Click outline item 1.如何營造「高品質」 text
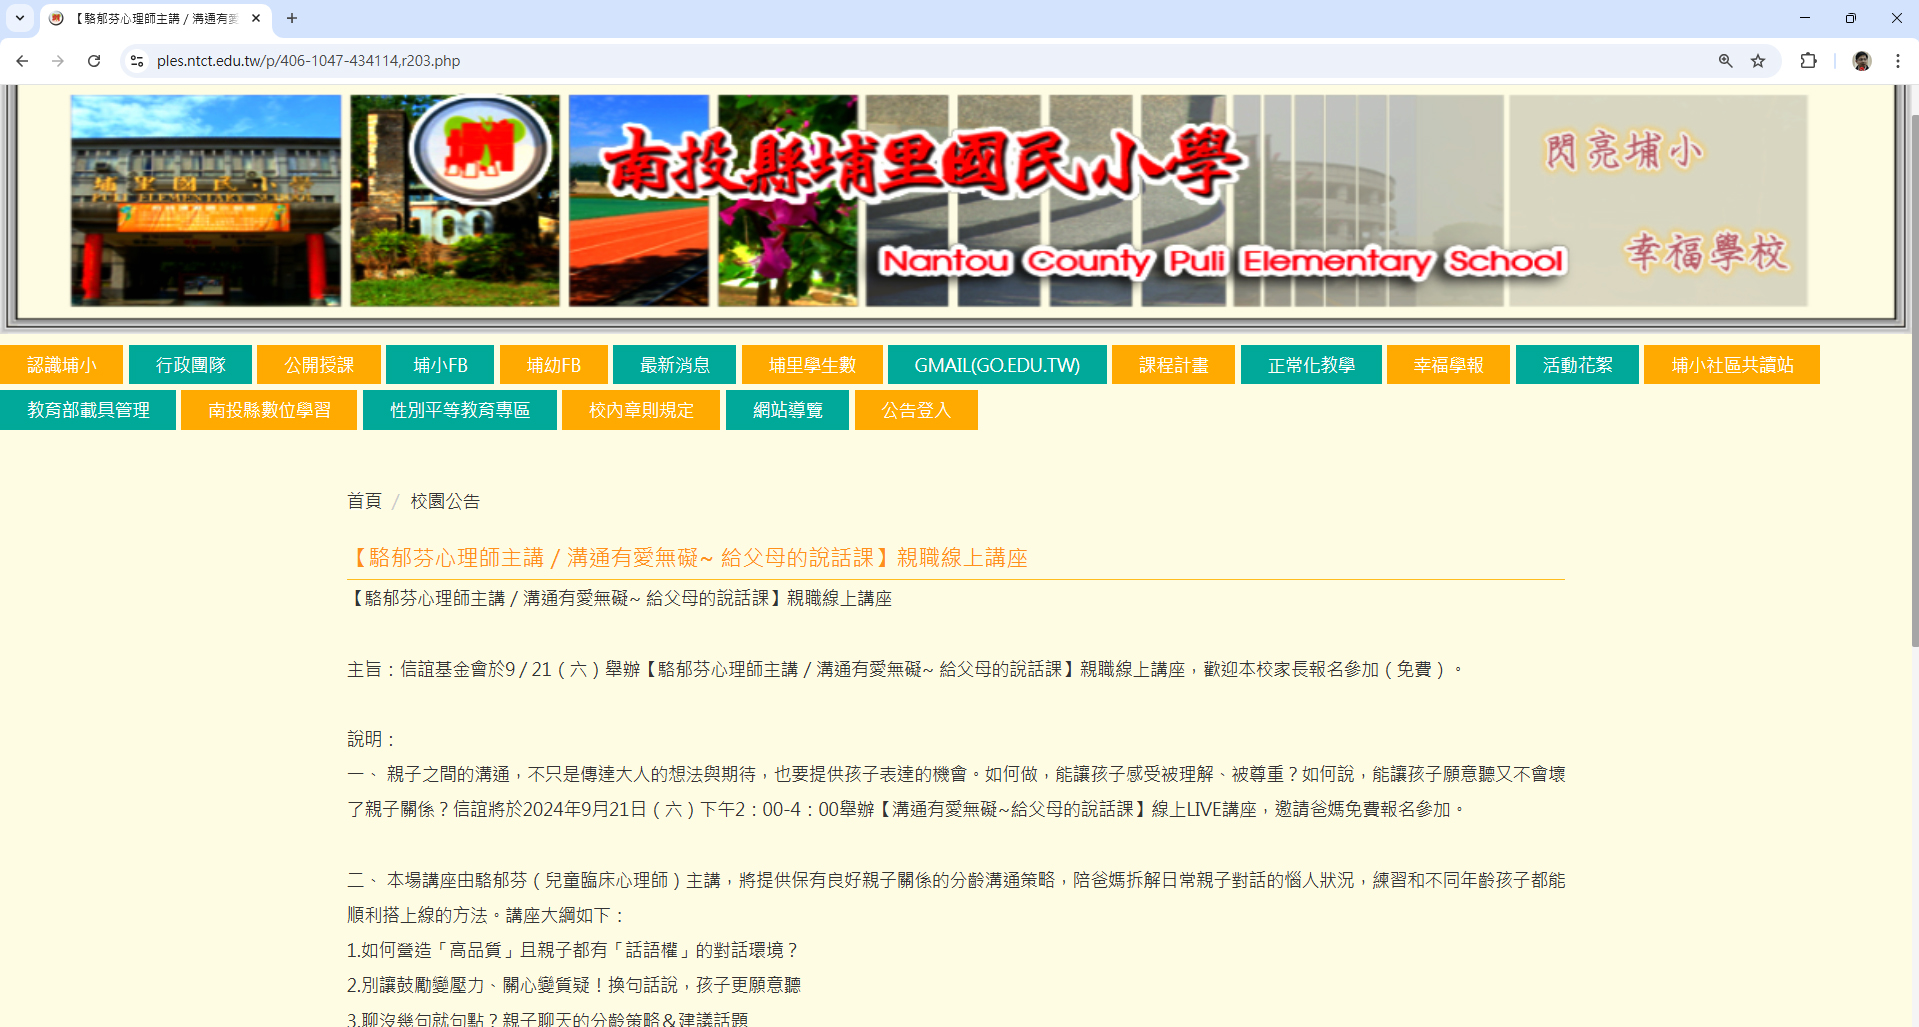Screen dimensions: 1919x1027 (x=572, y=950)
